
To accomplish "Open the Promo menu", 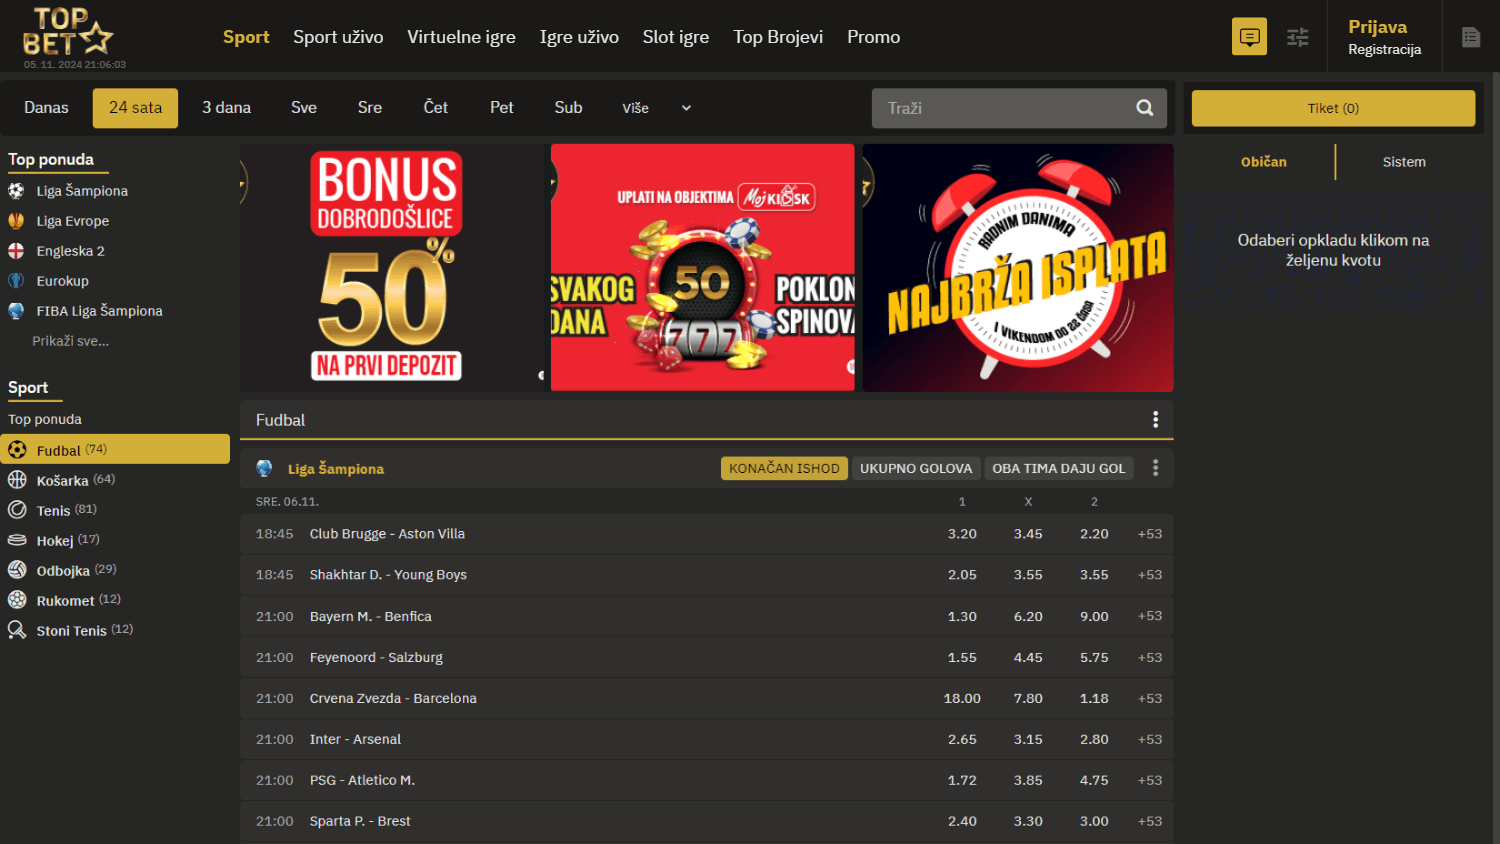I will [874, 37].
